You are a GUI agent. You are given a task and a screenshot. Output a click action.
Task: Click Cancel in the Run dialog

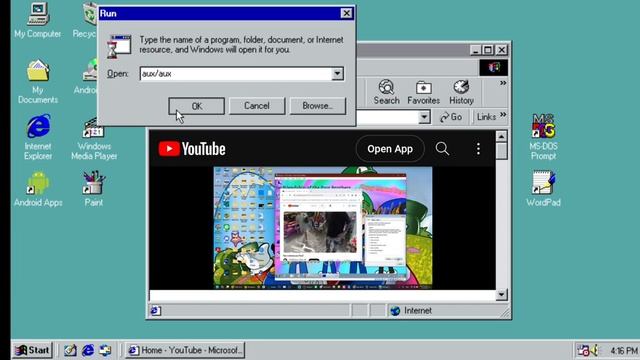257,106
